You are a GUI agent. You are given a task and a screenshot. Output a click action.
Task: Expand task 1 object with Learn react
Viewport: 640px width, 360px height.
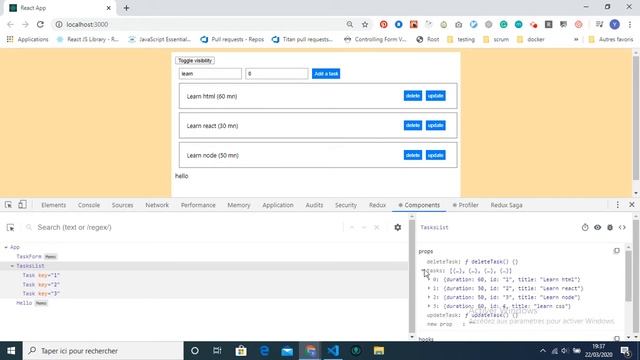(x=429, y=288)
